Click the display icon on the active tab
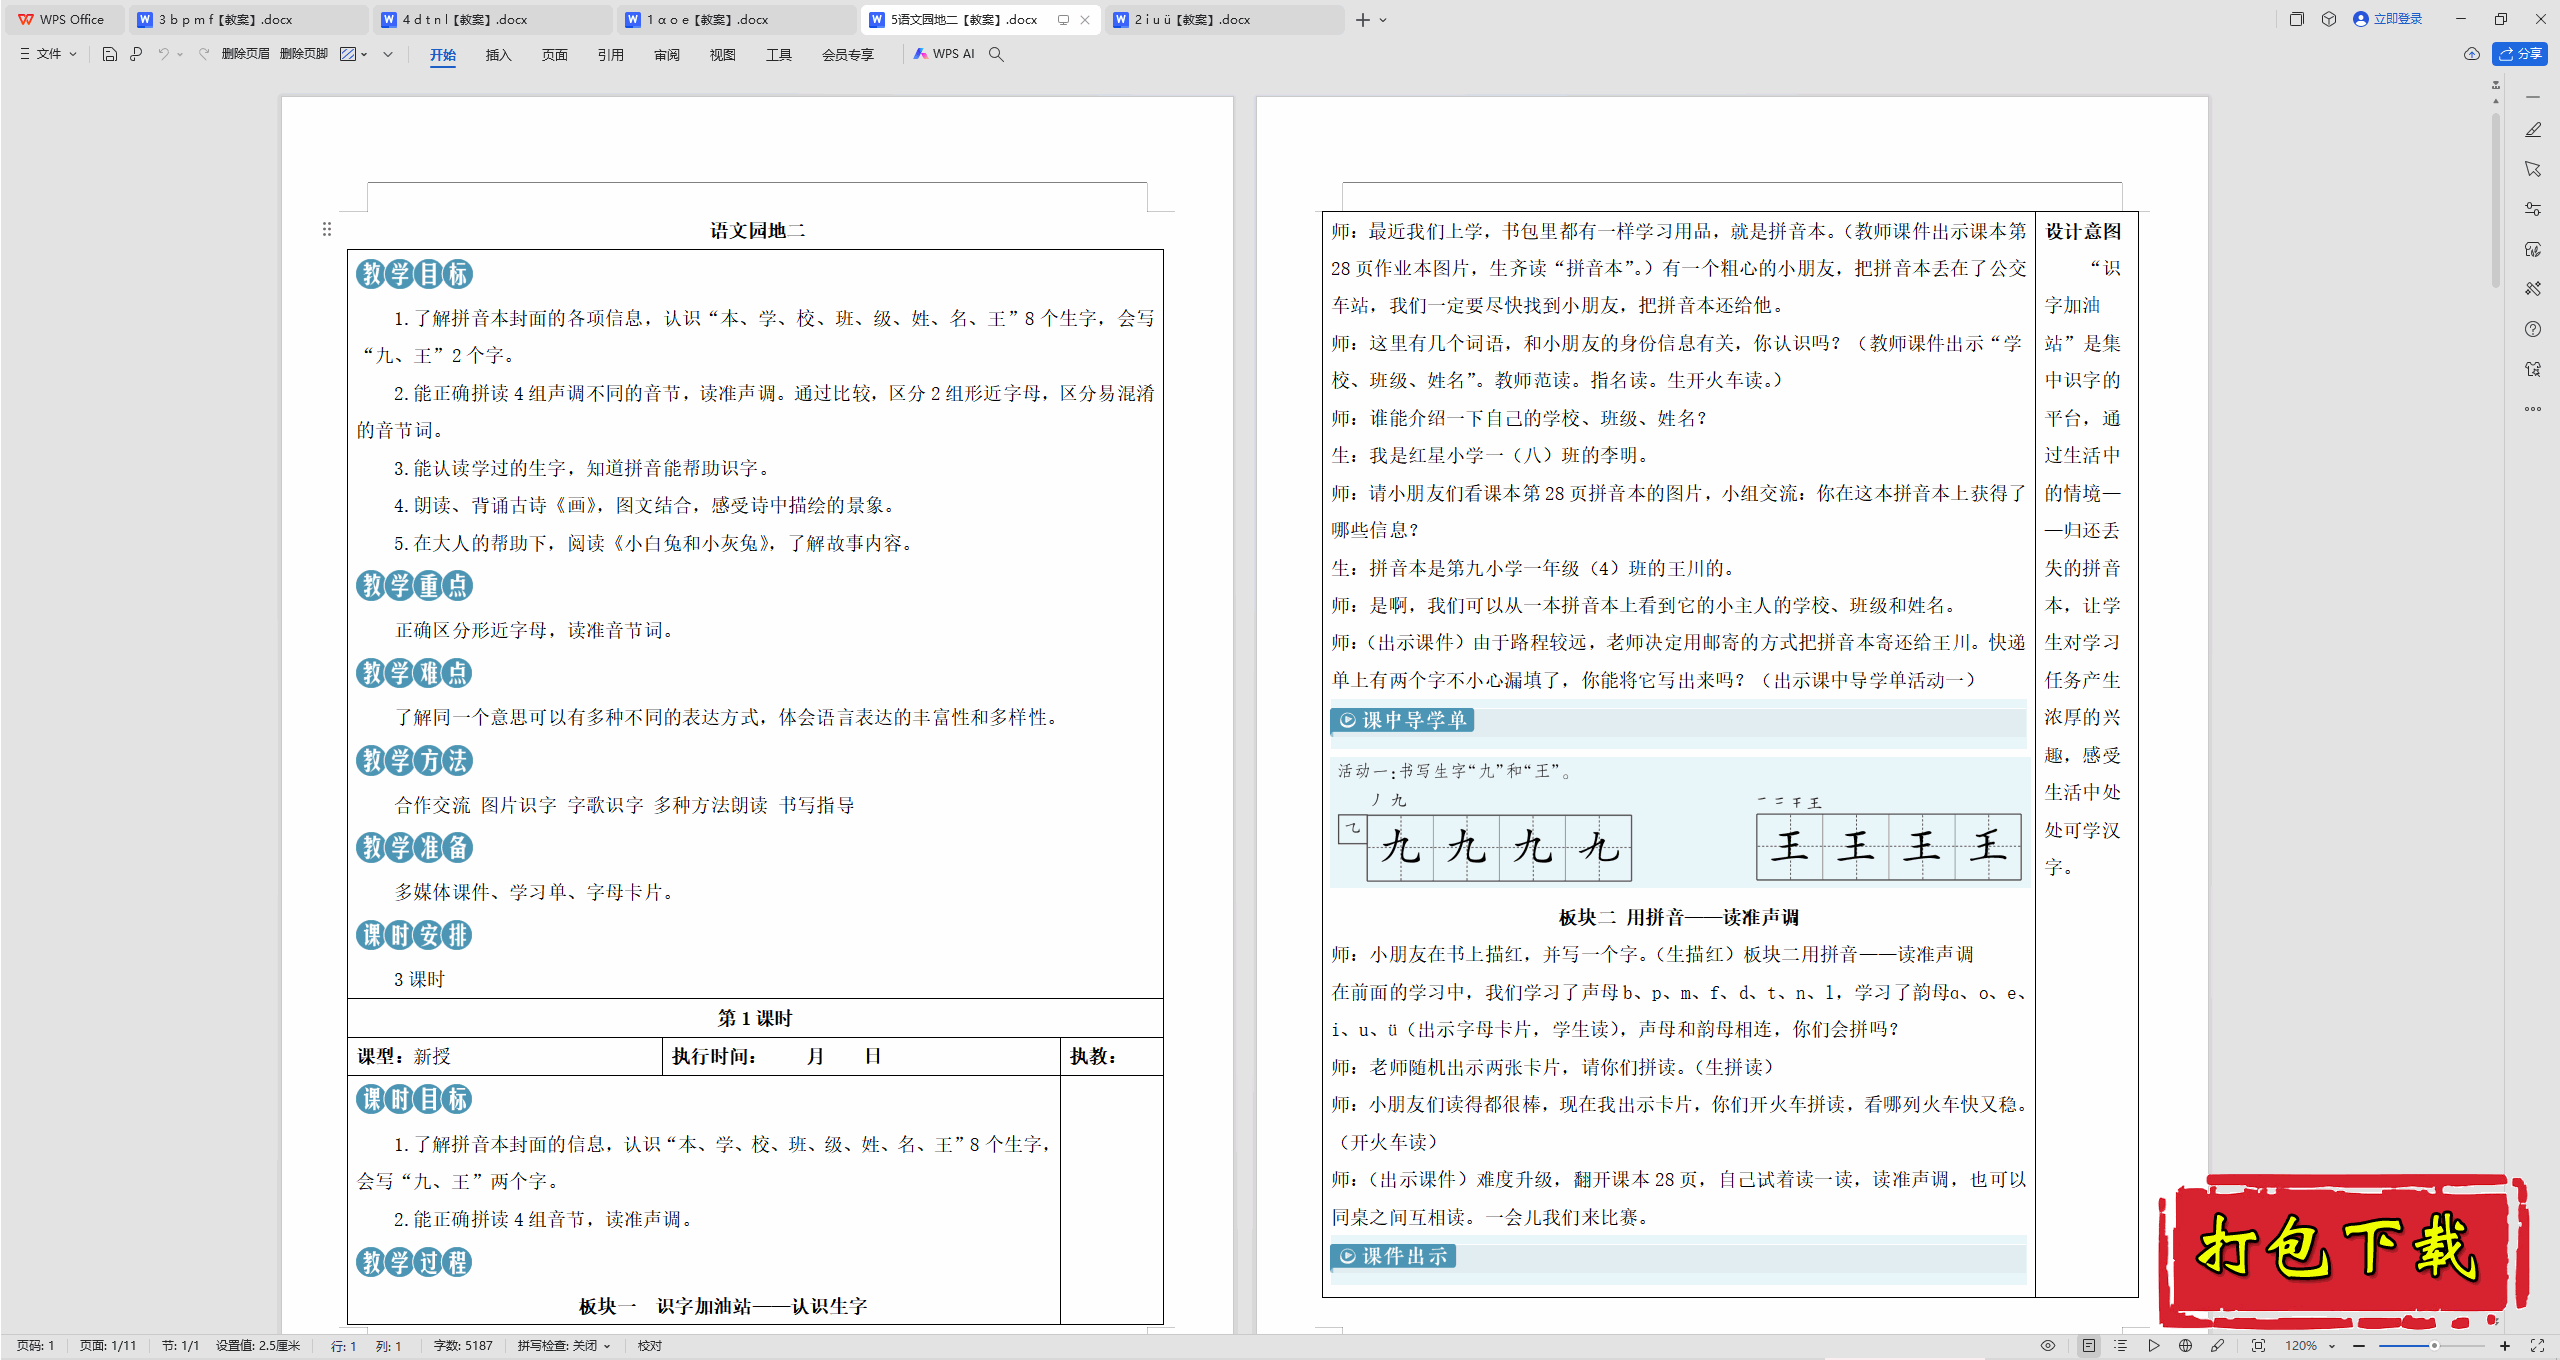2560x1360 pixels. (x=1063, y=20)
